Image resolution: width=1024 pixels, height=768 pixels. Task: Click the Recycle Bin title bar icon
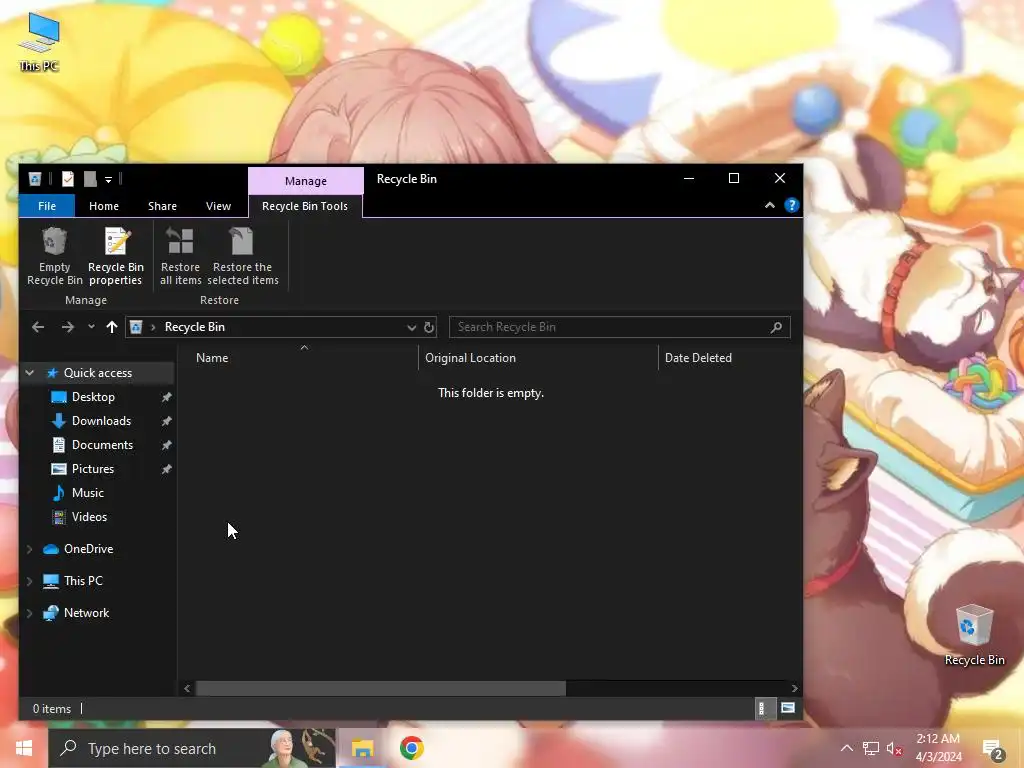(35, 179)
